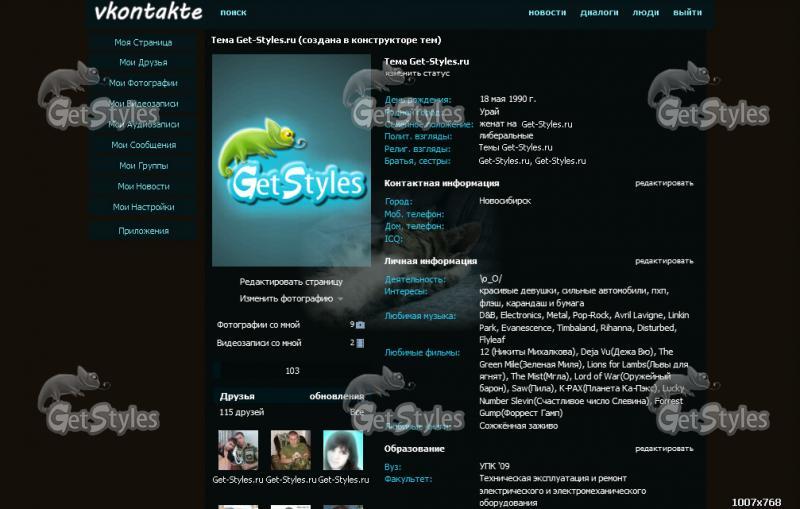
Task: Edit the Контактная информация section
Action: tap(663, 184)
